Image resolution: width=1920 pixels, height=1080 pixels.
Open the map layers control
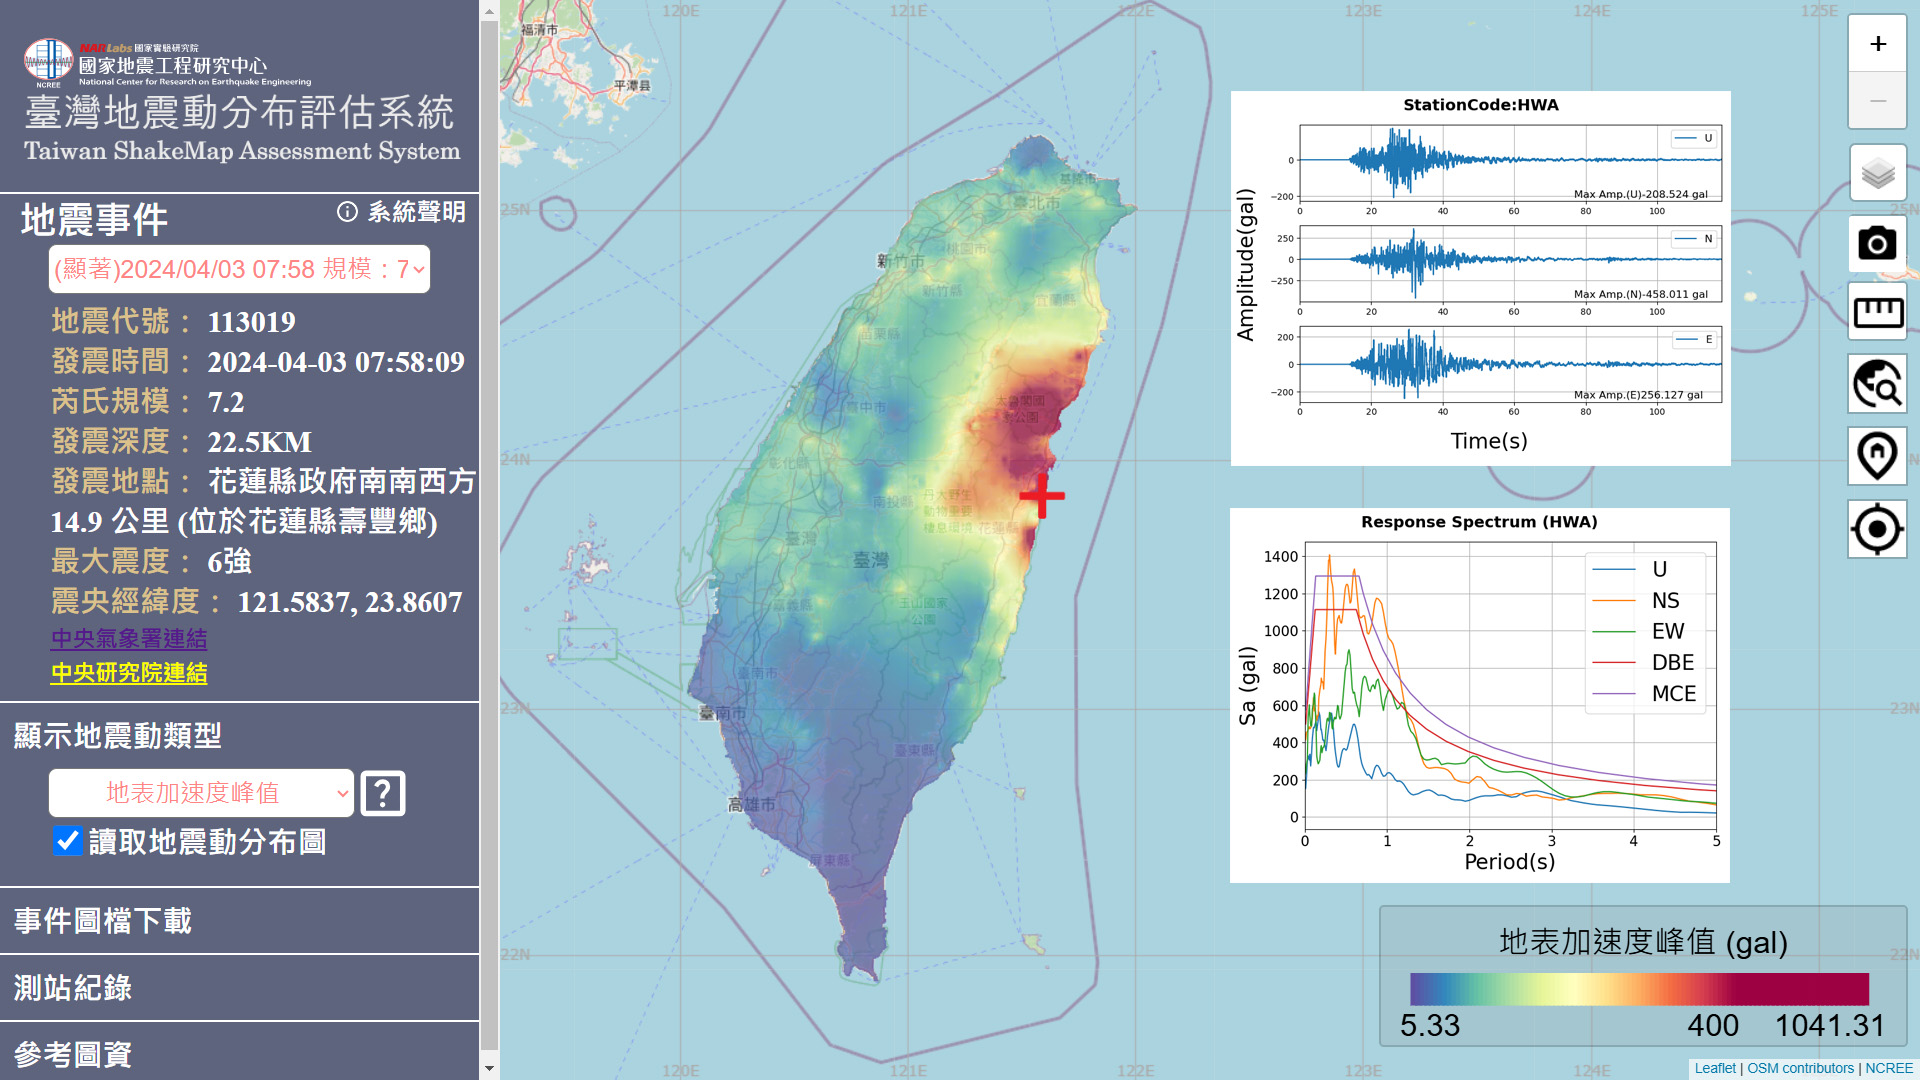pos(1877,173)
